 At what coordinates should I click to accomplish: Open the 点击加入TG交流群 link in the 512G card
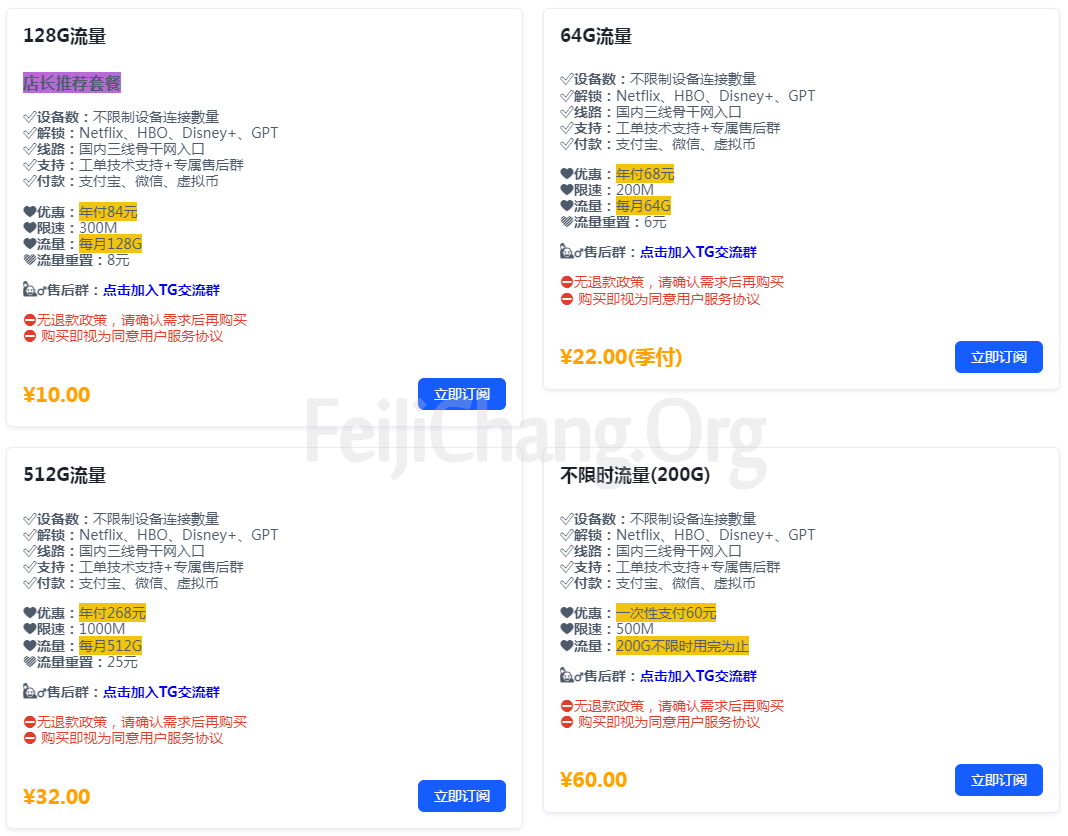point(161,692)
